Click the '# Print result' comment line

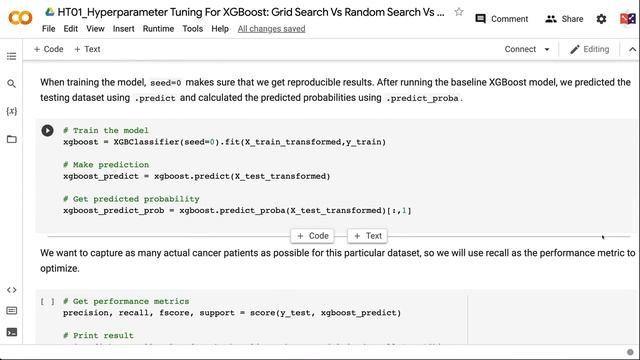(x=98, y=336)
